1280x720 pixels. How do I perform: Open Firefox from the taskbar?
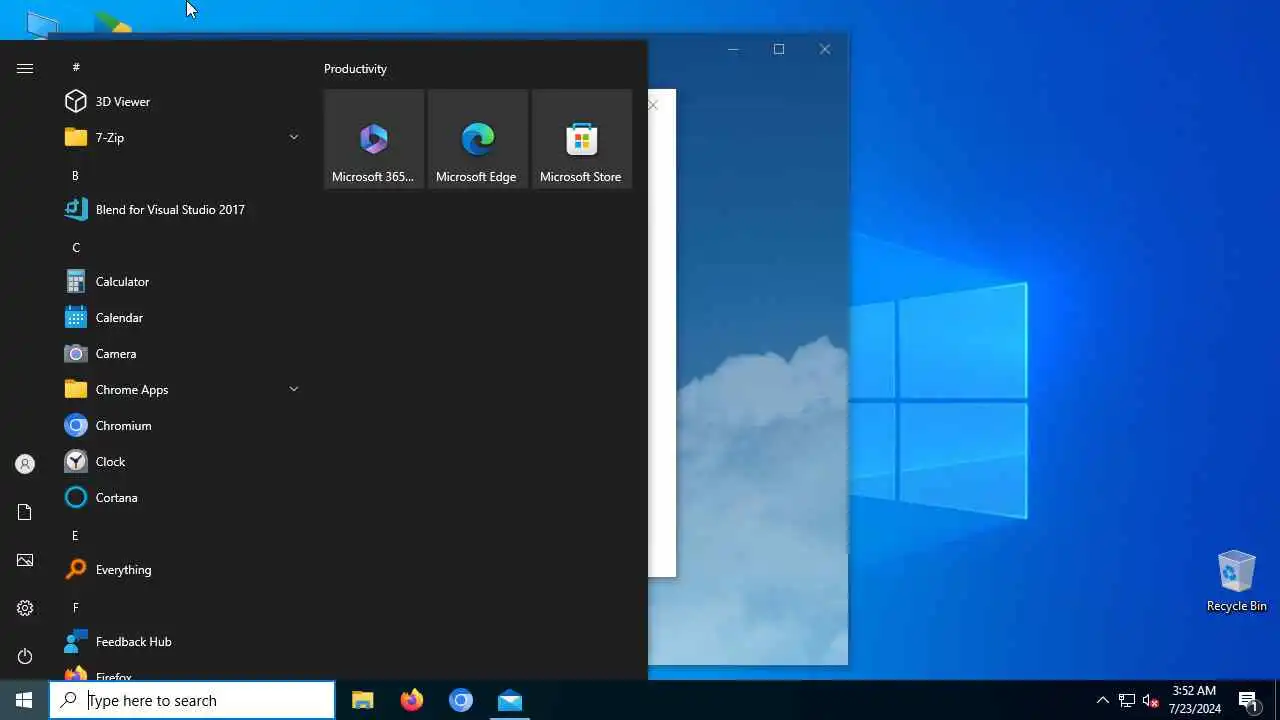click(412, 700)
